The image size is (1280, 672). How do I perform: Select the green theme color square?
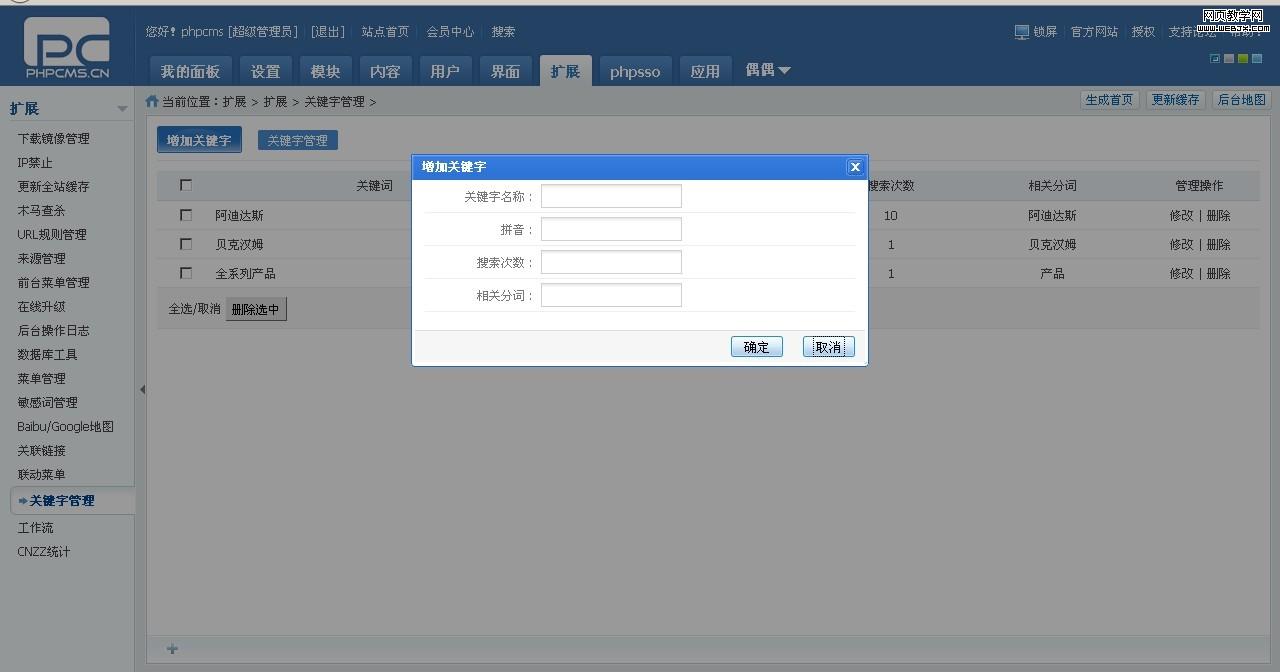[x=1243, y=59]
